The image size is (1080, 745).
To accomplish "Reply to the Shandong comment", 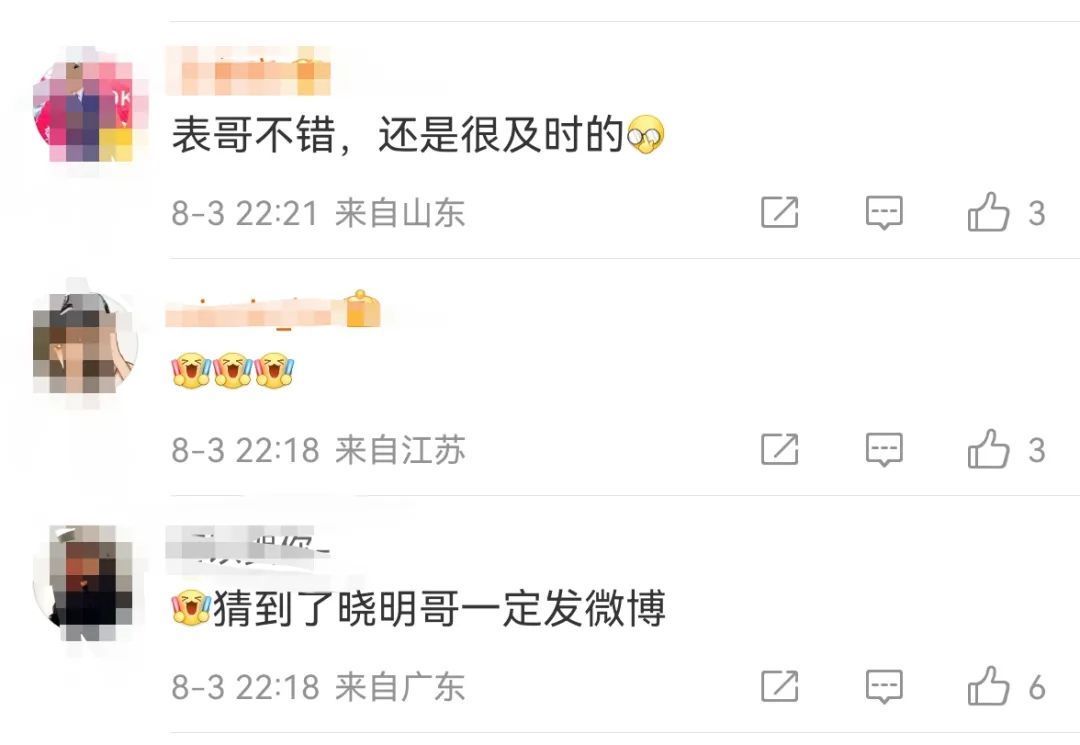I will click(884, 212).
